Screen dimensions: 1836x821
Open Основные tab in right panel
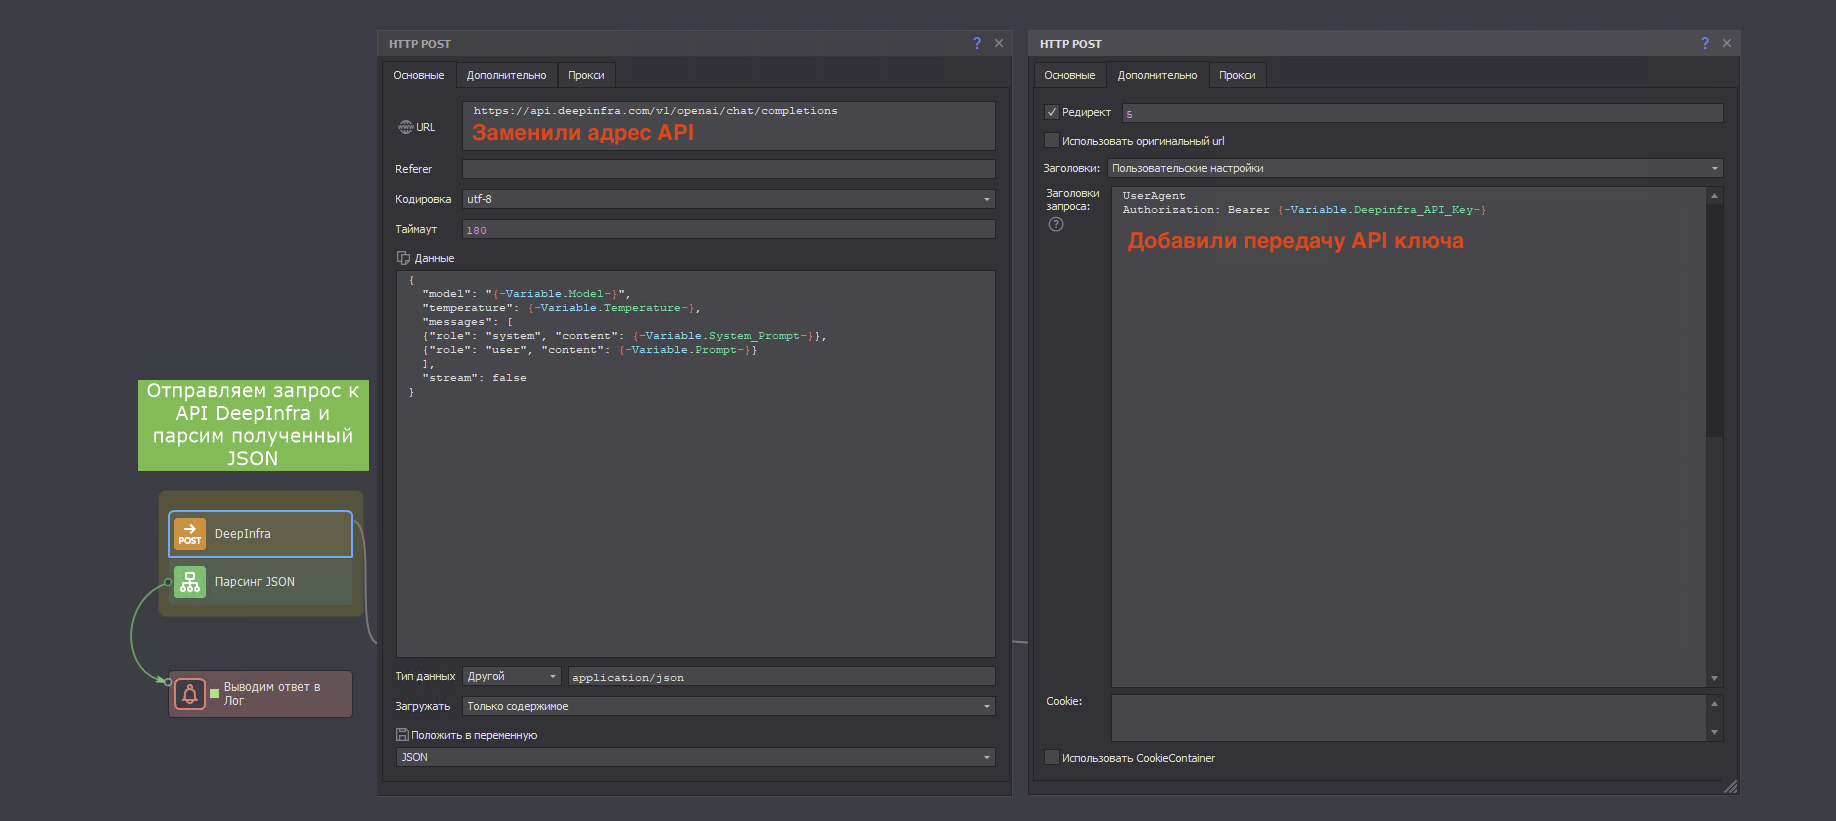[1069, 75]
